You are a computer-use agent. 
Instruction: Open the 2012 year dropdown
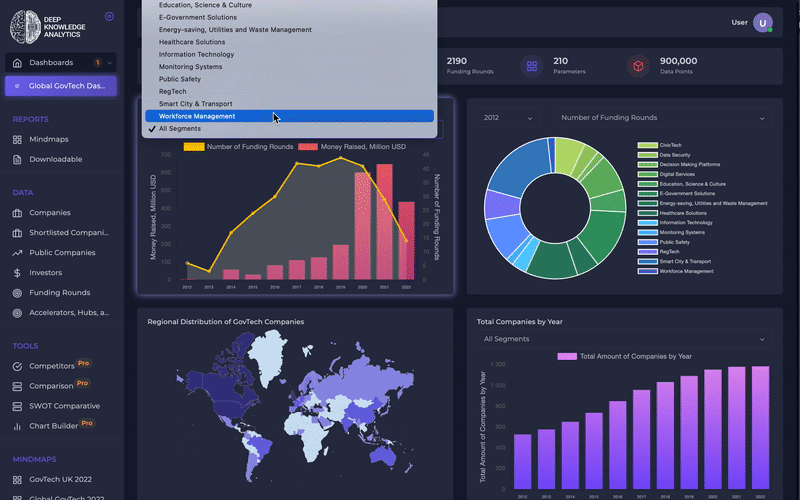pos(507,118)
